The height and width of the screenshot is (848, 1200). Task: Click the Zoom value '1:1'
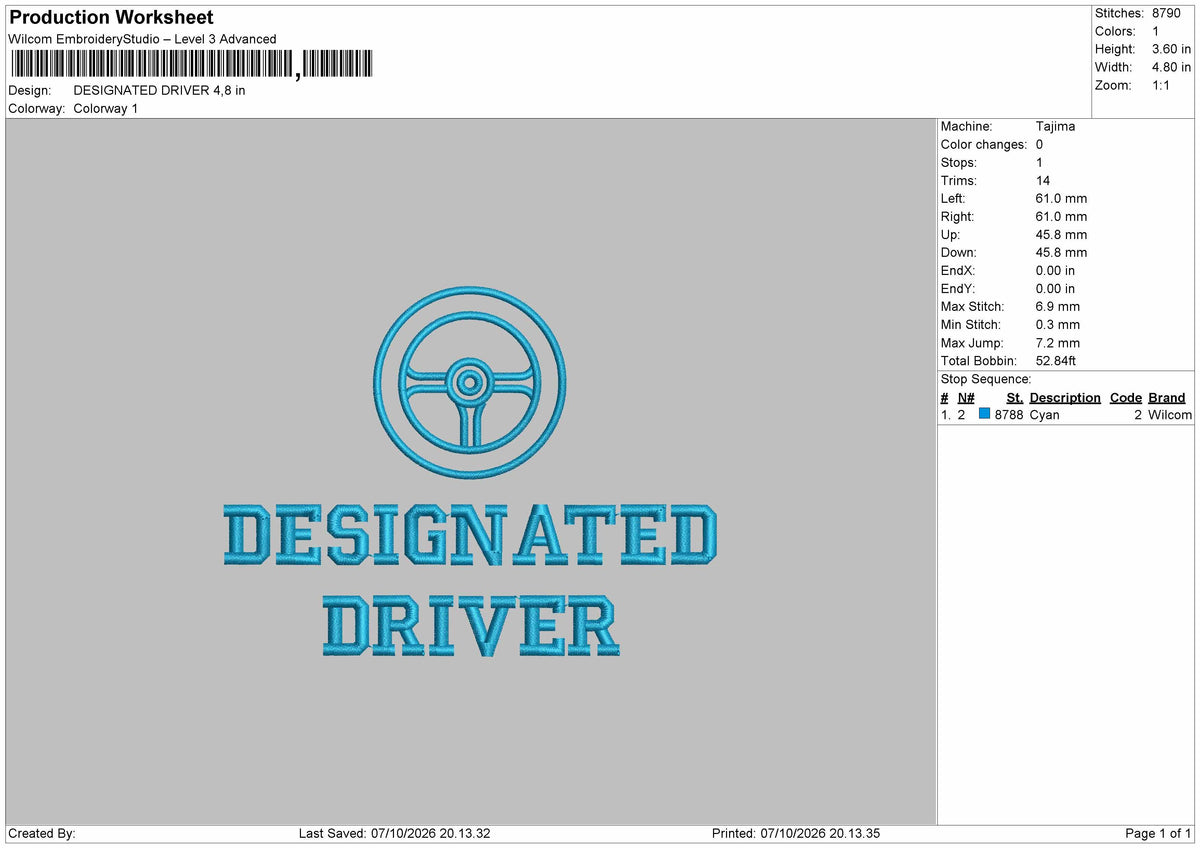(1162, 85)
